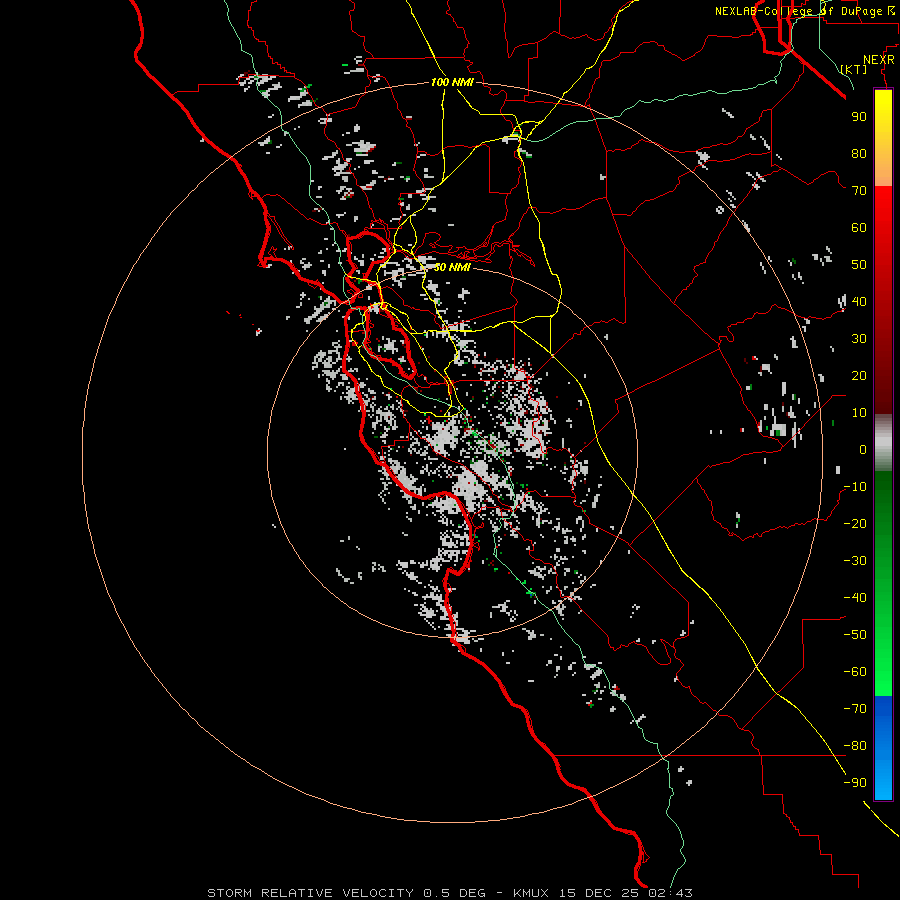This screenshot has height=900, width=900.
Task: Click the 0 value on velocity scale
Action: pos(863,449)
